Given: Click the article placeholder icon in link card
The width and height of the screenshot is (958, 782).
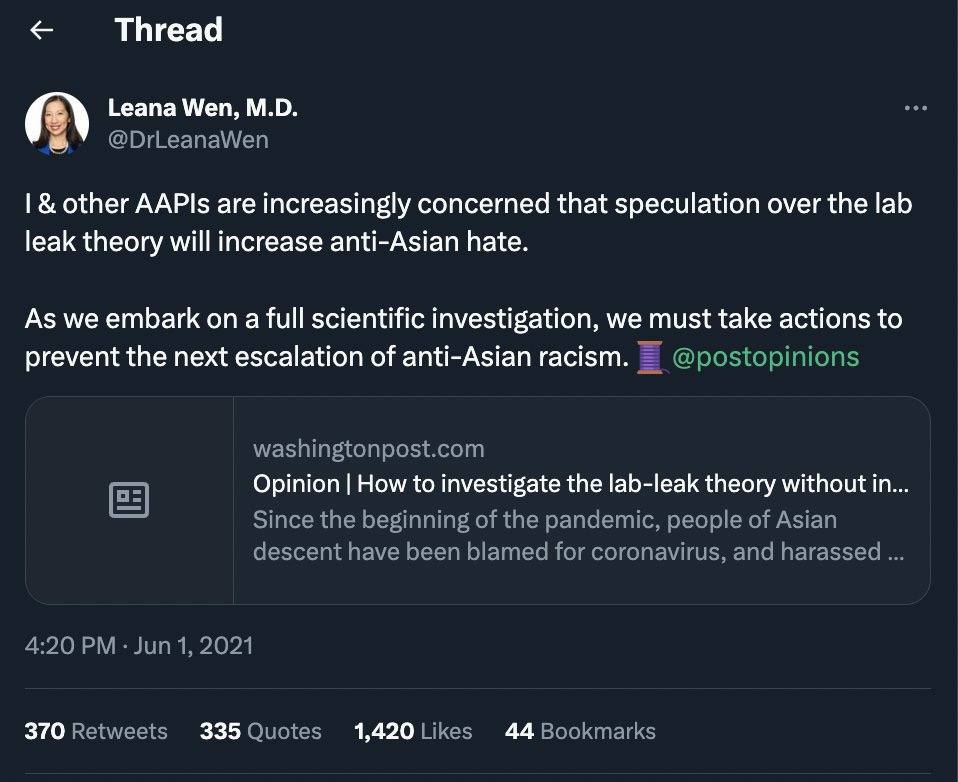Looking at the screenshot, I should coord(129,500).
